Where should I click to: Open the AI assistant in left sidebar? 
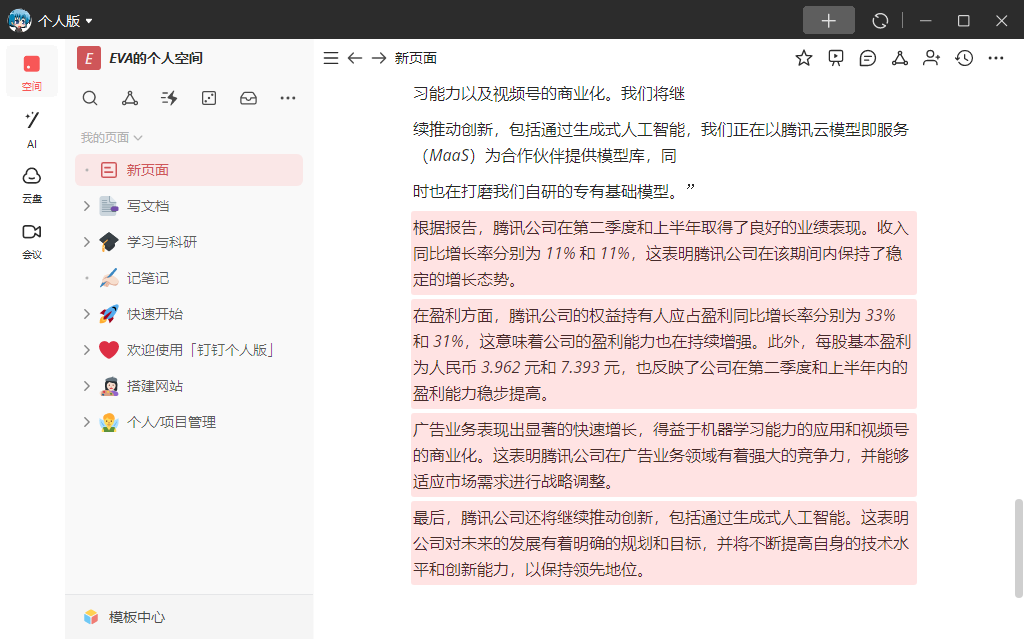pyautogui.click(x=31, y=129)
